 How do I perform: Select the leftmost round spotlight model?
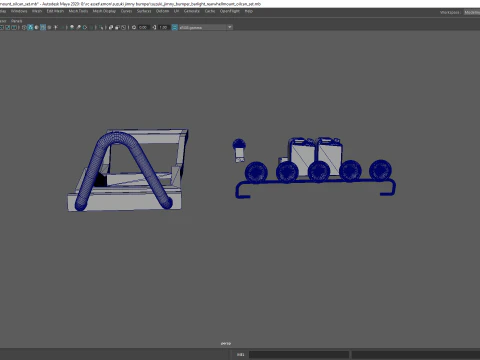tap(256, 172)
